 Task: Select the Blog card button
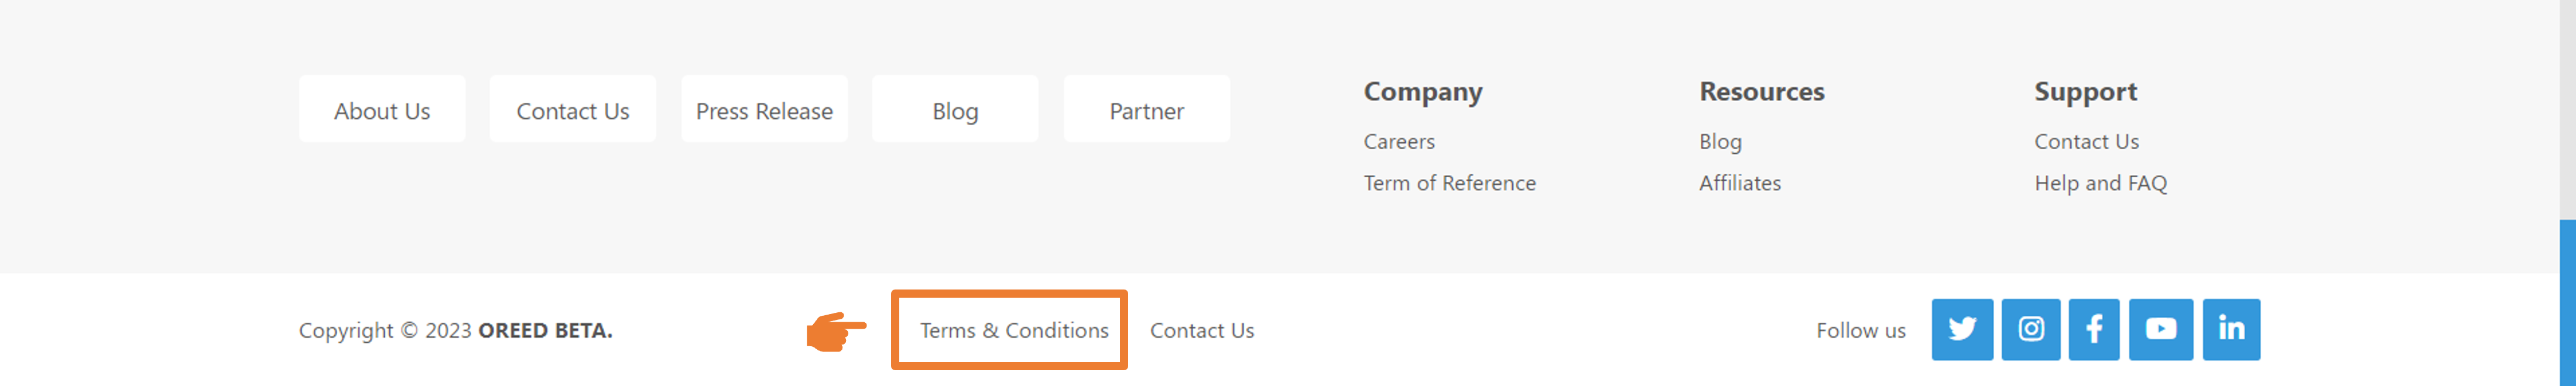pos(955,109)
